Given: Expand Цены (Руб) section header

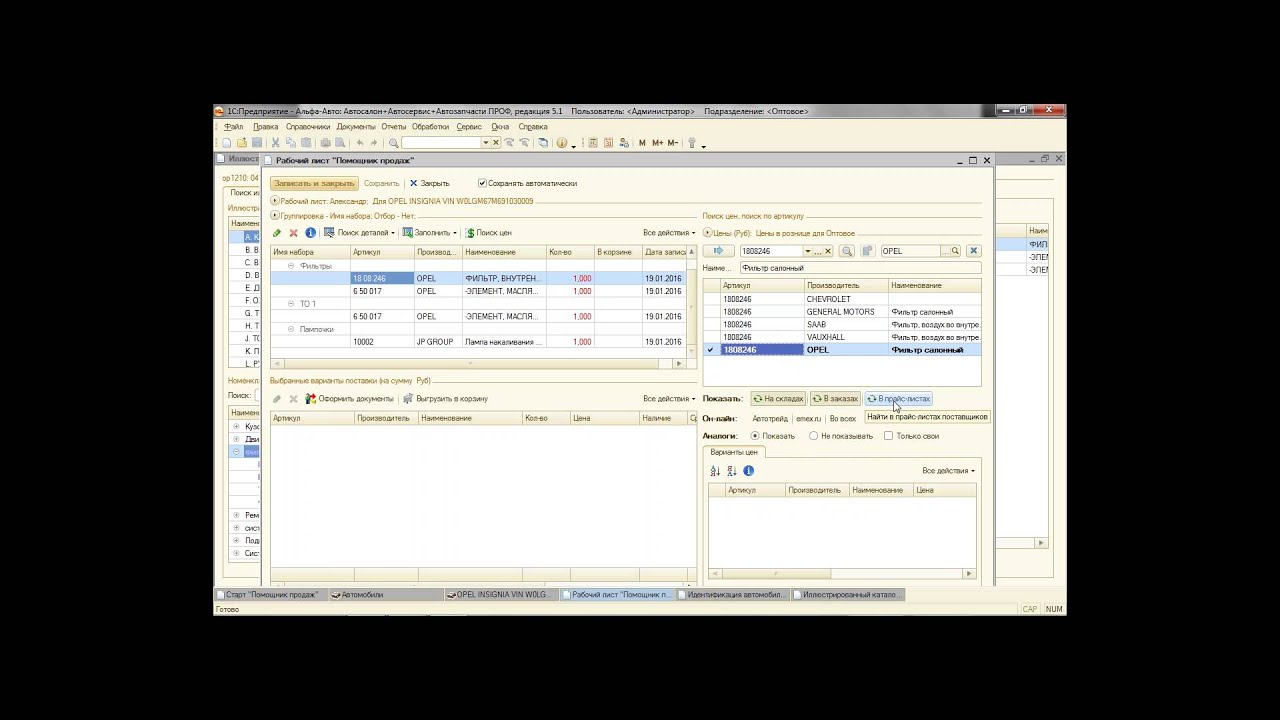Looking at the screenshot, I should [x=707, y=232].
